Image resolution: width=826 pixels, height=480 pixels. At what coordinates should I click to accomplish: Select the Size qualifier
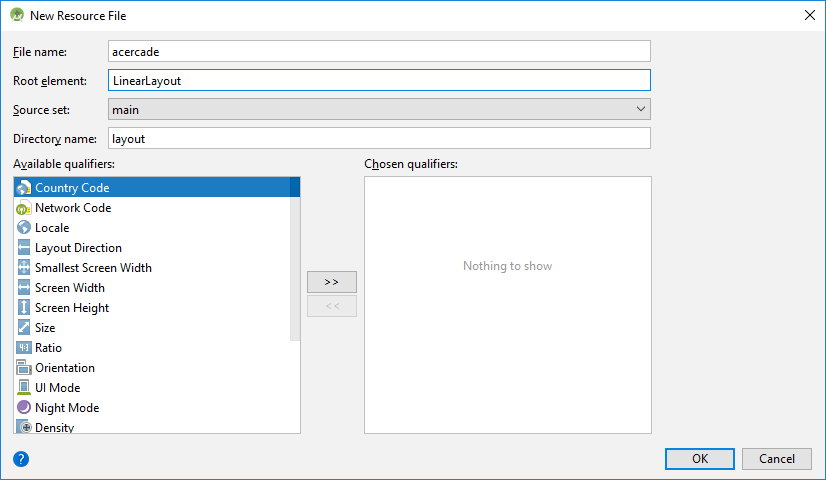(x=45, y=328)
